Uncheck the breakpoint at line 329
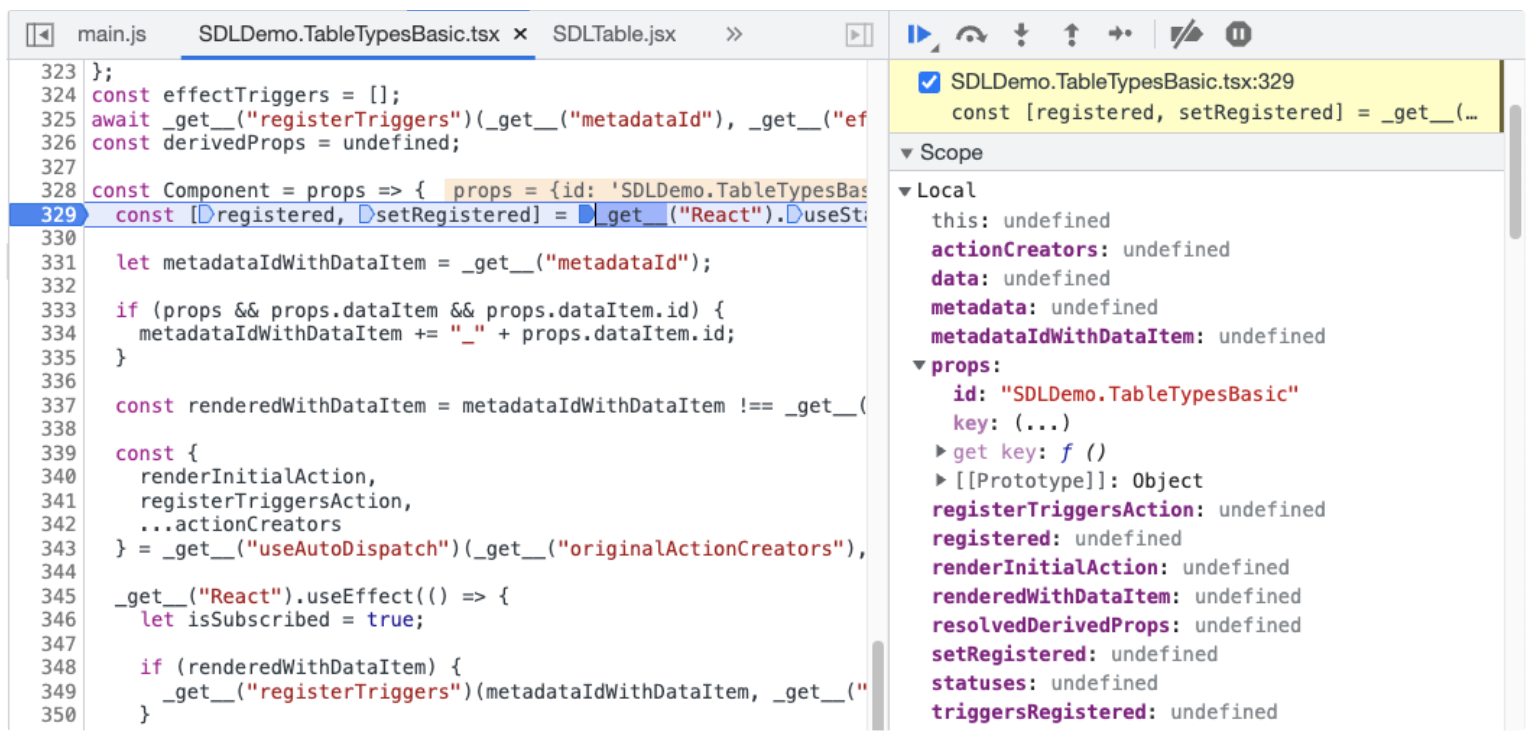 [928, 84]
